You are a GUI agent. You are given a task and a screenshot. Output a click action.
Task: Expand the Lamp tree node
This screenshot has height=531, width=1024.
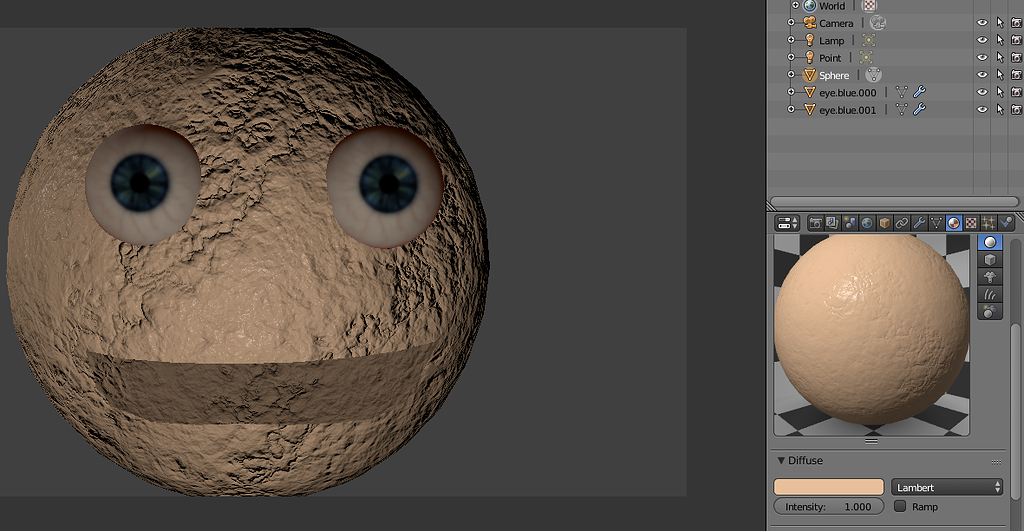pyautogui.click(x=791, y=40)
